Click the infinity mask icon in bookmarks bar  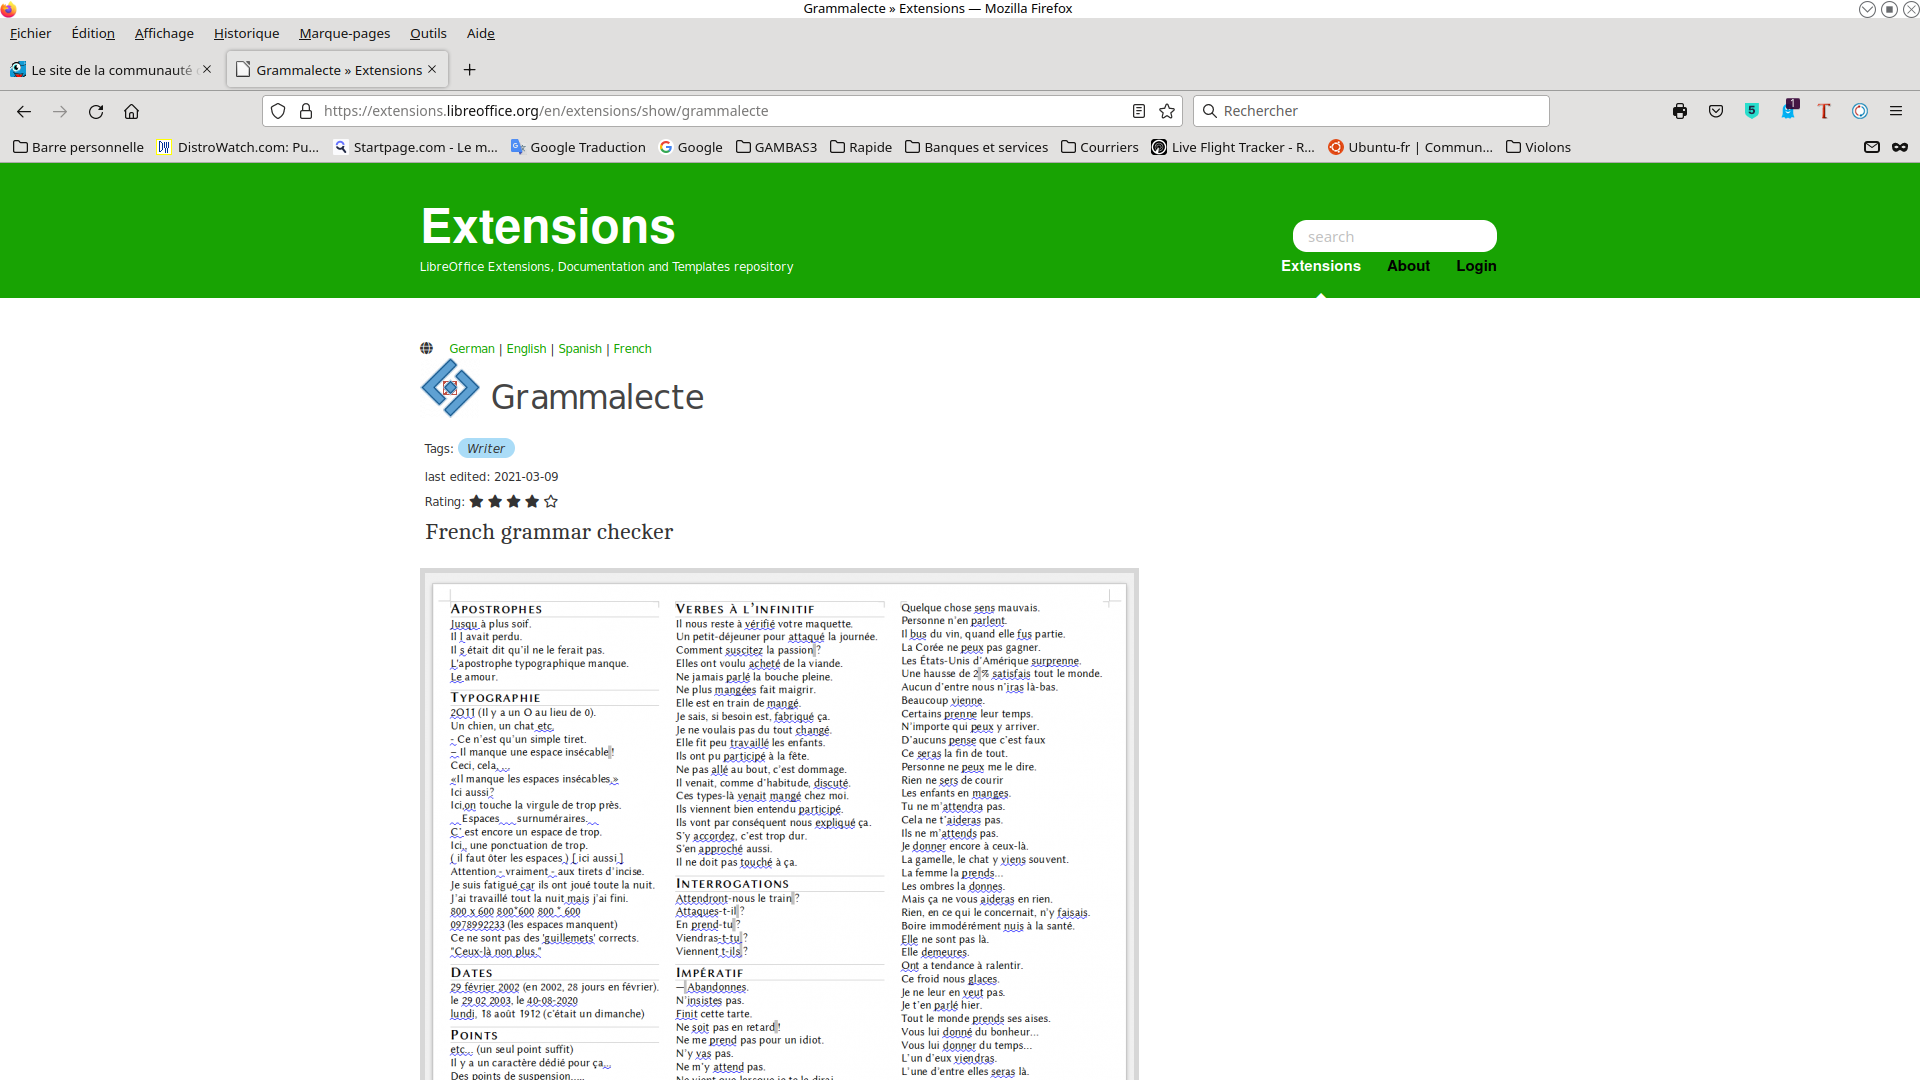(x=1900, y=147)
